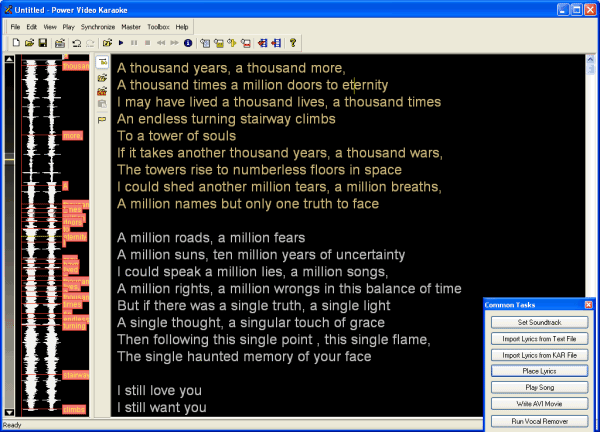This screenshot has height=432, width=600.
Task: Open the File menu
Action: click(x=15, y=27)
